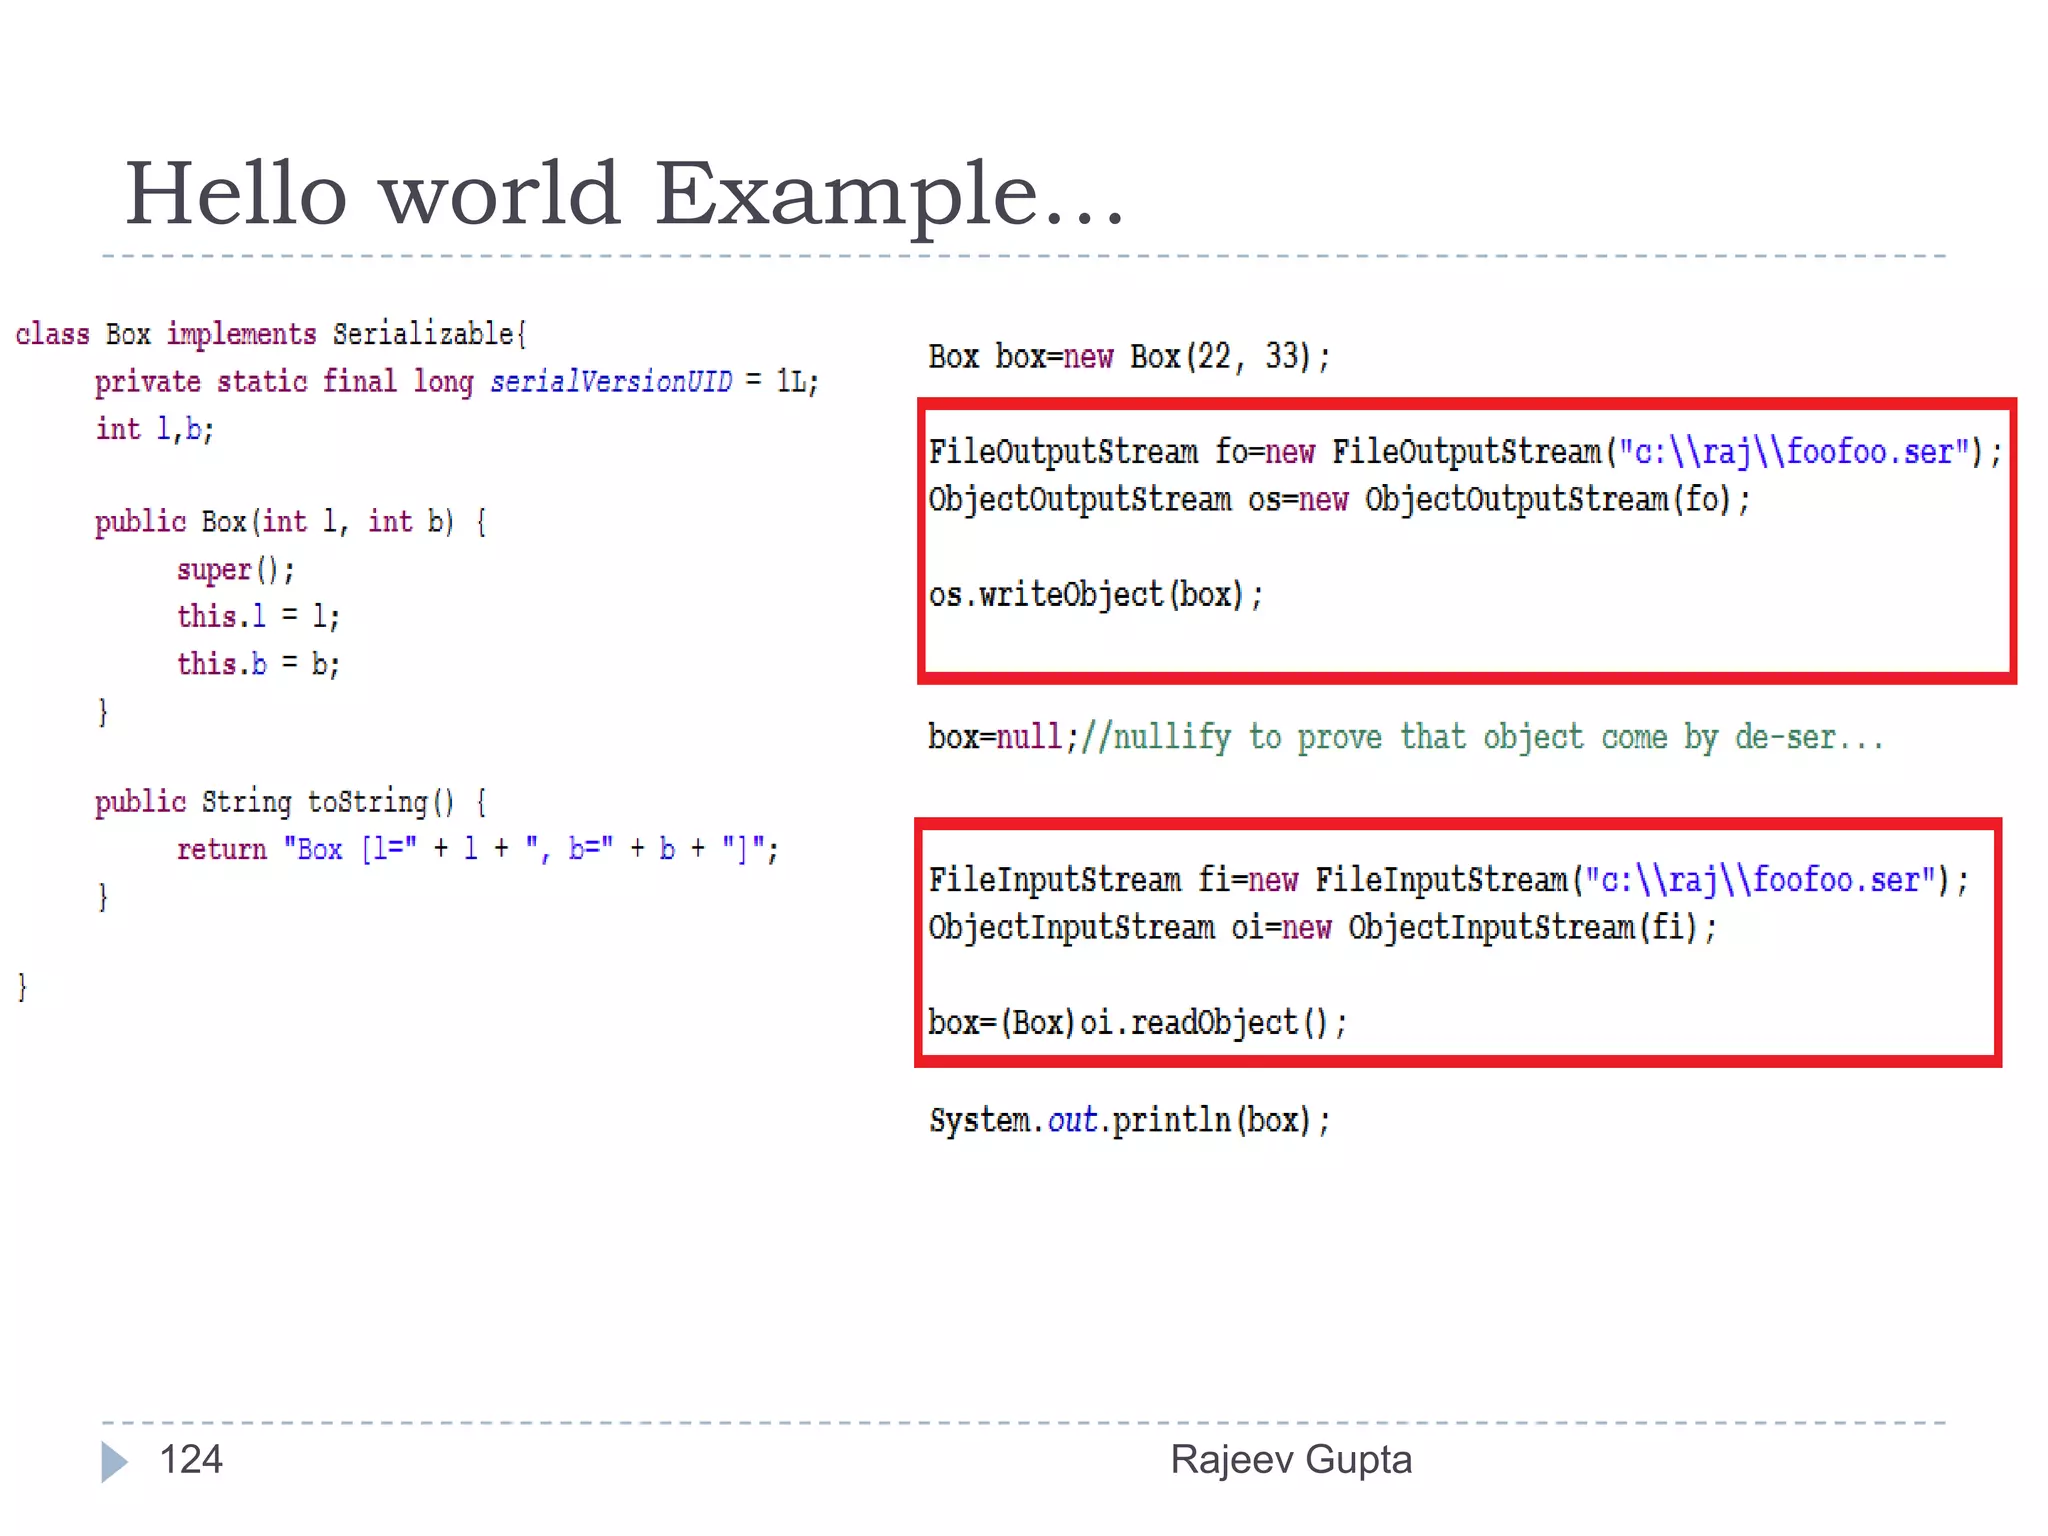Click the 'this.b = b;' assignment
This screenshot has height=1536, width=2048.
[x=258, y=664]
